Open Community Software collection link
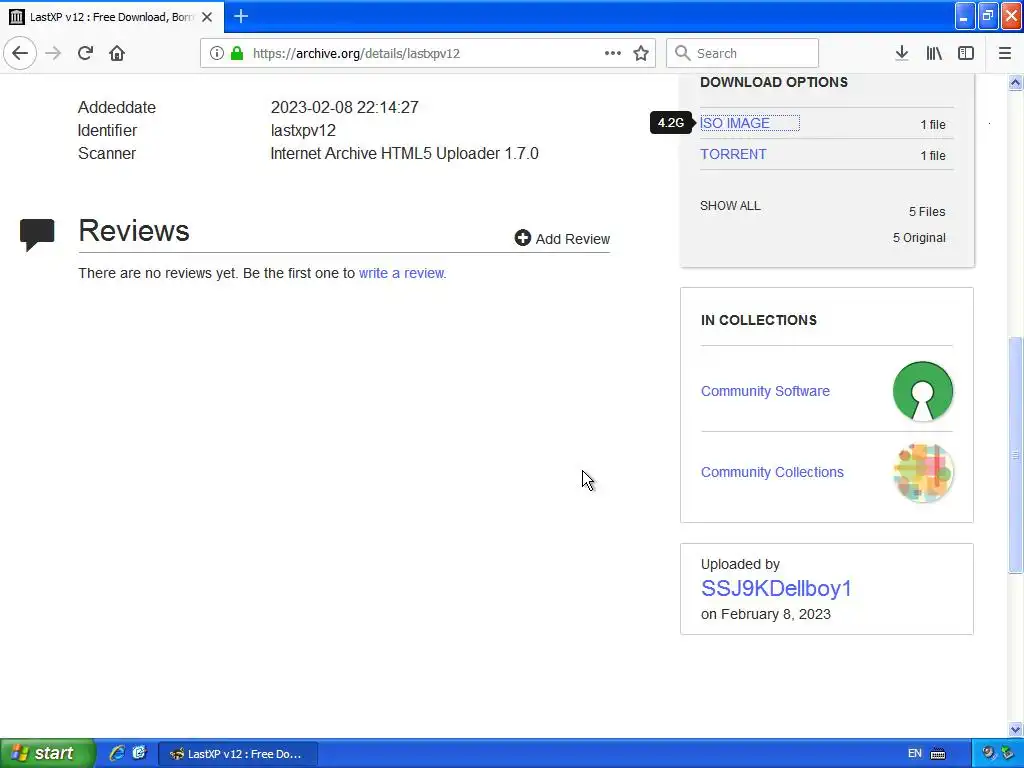Image resolution: width=1024 pixels, height=768 pixels. pyautogui.click(x=765, y=391)
